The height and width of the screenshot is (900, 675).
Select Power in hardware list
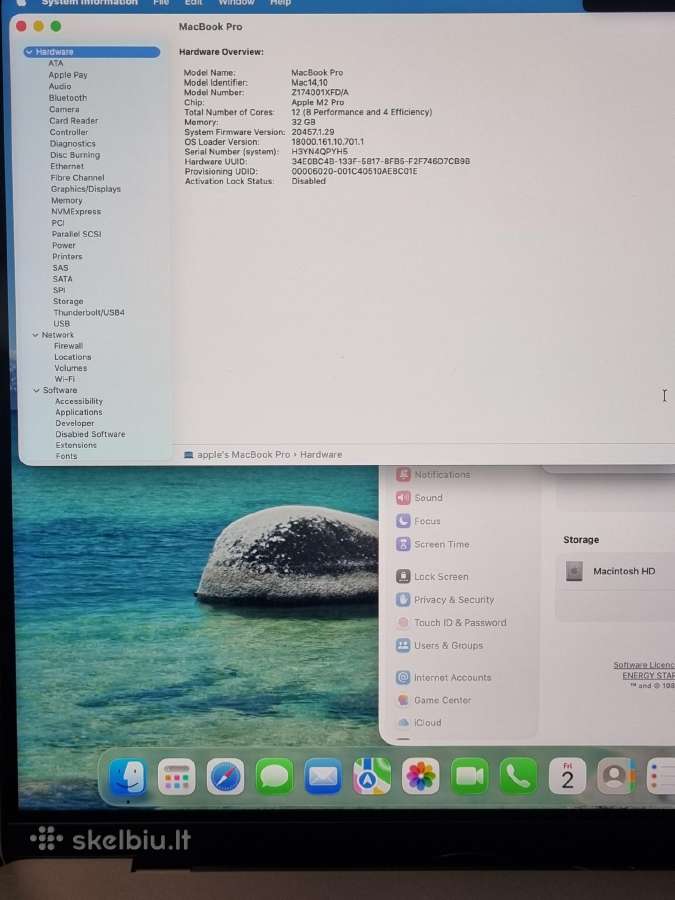click(x=64, y=245)
